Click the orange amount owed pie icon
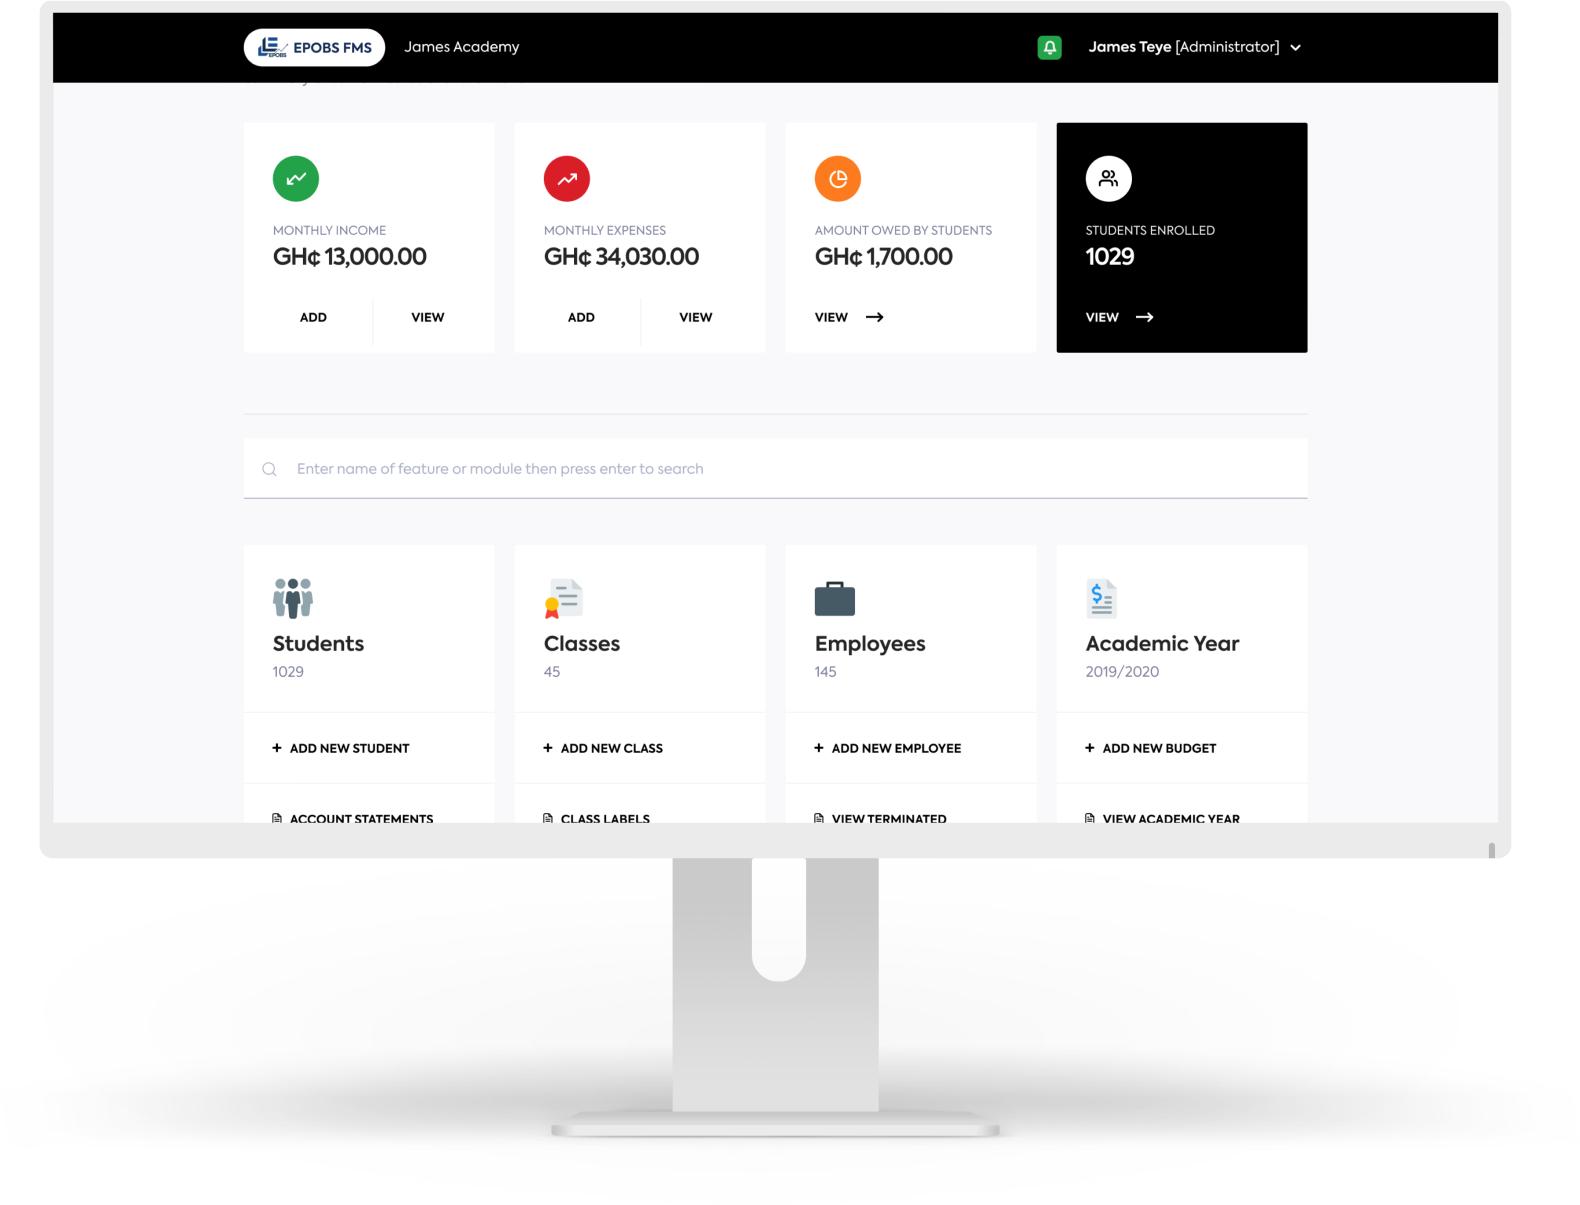Image resolution: width=1580 pixels, height=1205 pixels. pyautogui.click(x=838, y=179)
